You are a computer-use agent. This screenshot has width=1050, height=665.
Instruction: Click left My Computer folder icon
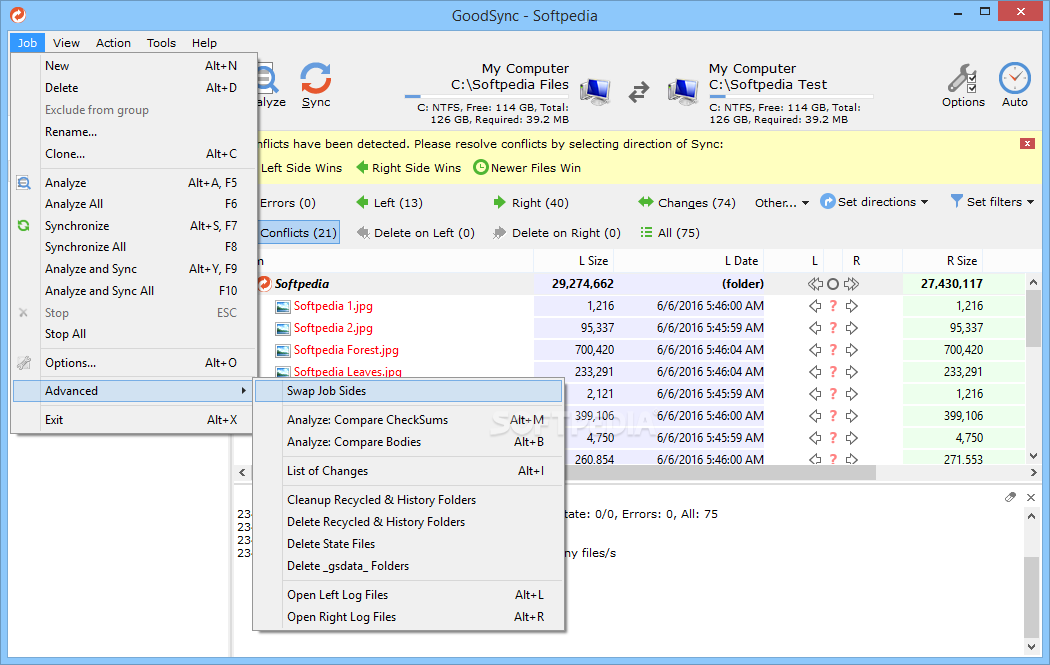click(x=595, y=92)
